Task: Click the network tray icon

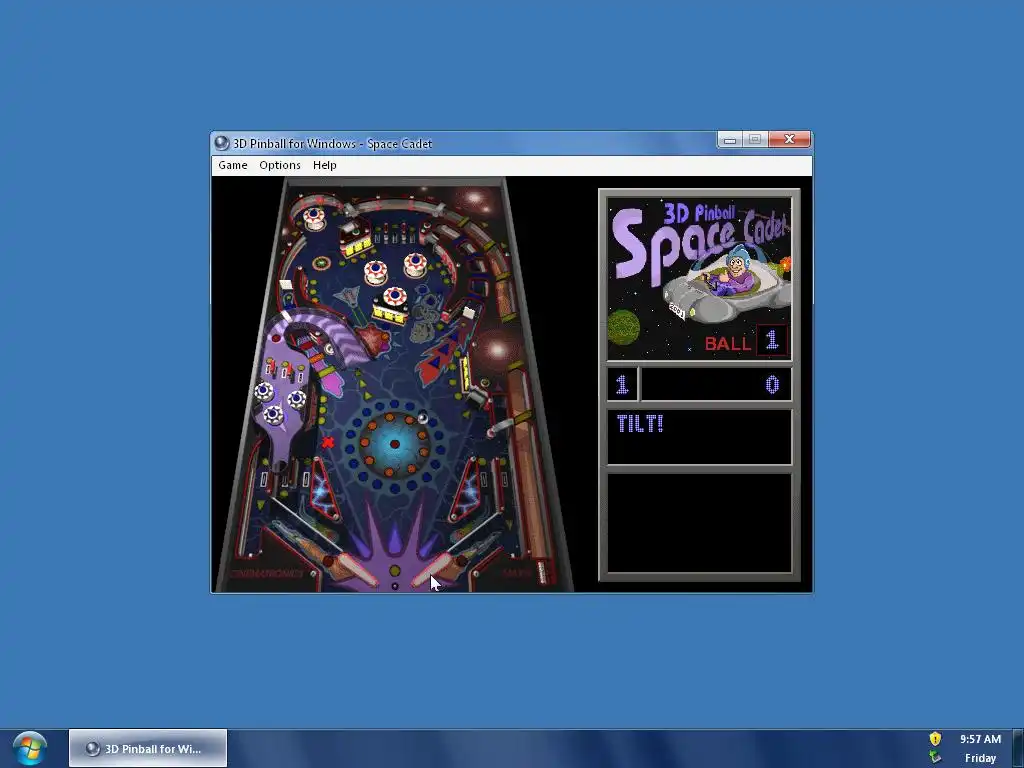Action: (935, 758)
